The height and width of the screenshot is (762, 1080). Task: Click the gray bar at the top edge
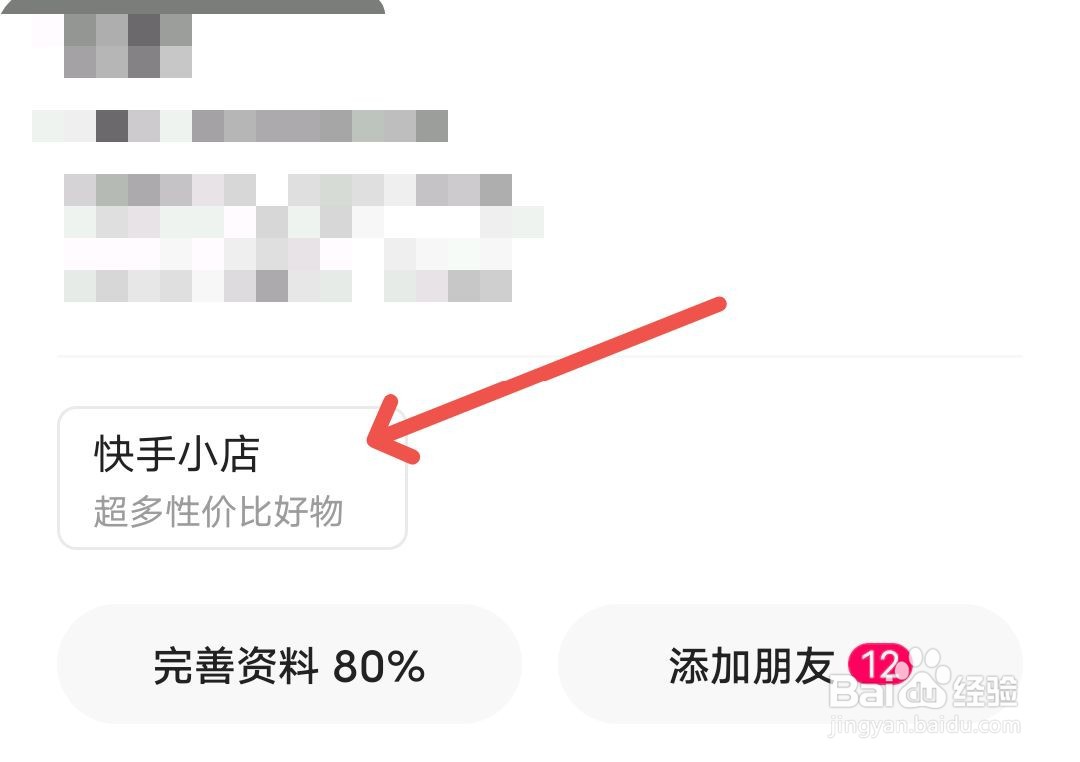click(192, 7)
